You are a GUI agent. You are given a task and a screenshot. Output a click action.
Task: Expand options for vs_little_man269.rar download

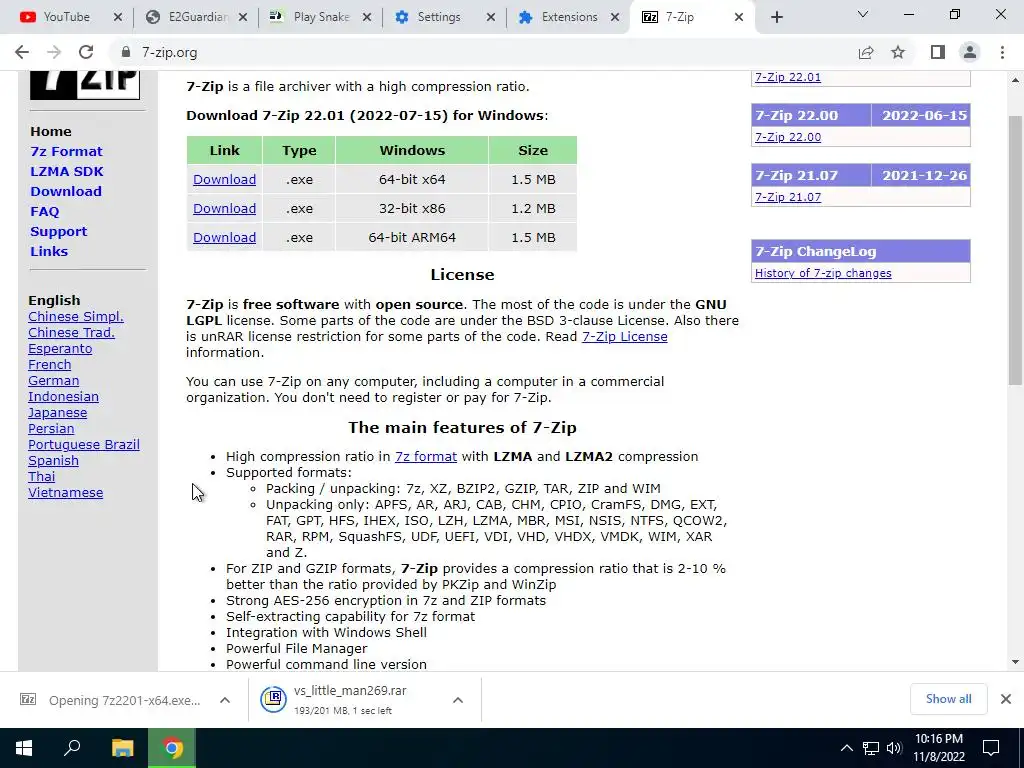pos(458,700)
